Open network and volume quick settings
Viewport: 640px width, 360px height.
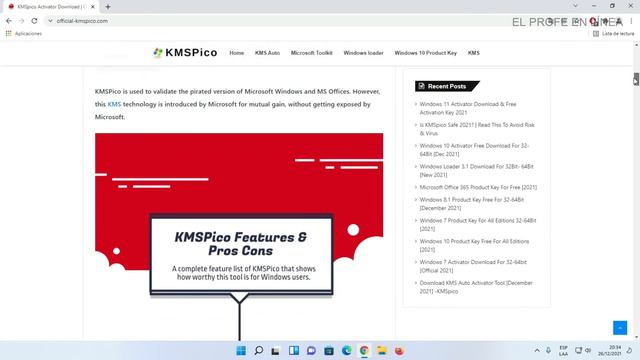tap(583, 351)
